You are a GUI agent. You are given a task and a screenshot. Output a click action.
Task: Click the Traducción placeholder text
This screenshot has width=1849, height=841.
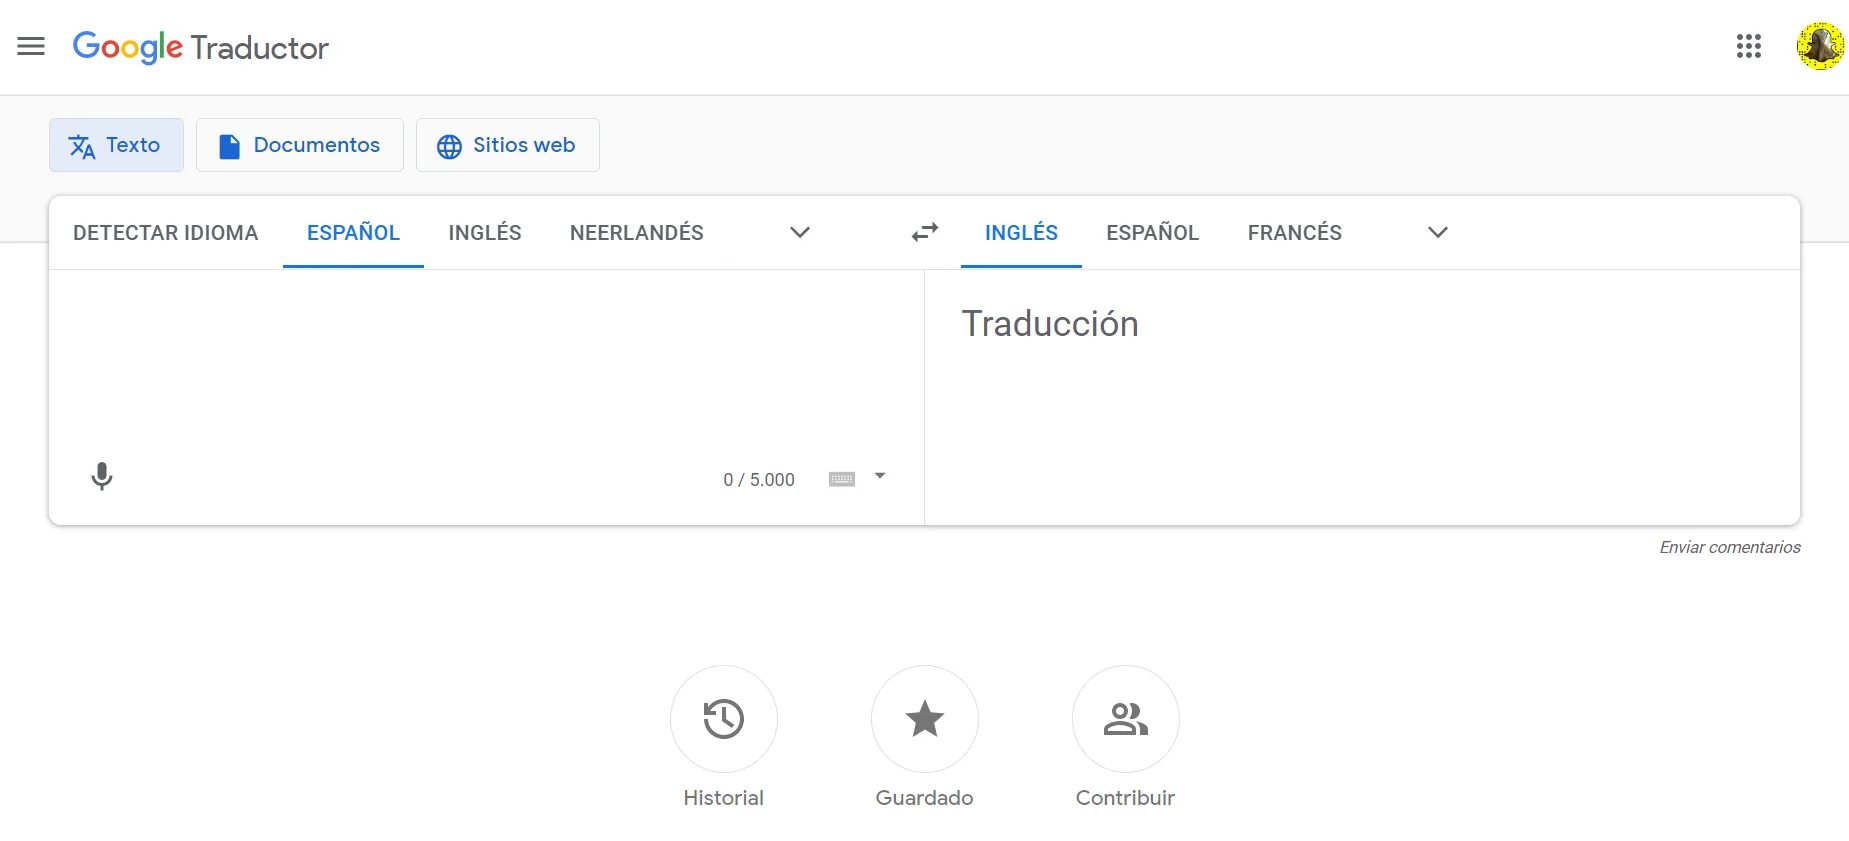coord(1050,324)
